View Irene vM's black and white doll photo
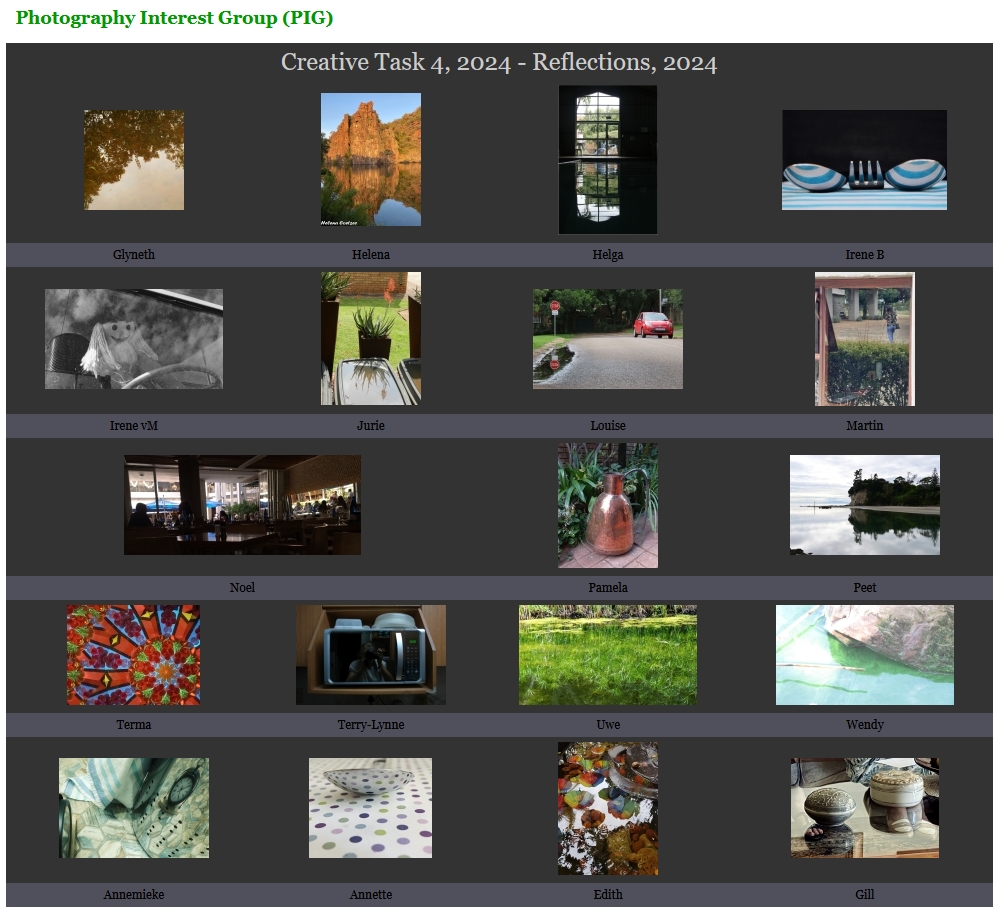The width and height of the screenshot is (998, 913). pos(134,339)
